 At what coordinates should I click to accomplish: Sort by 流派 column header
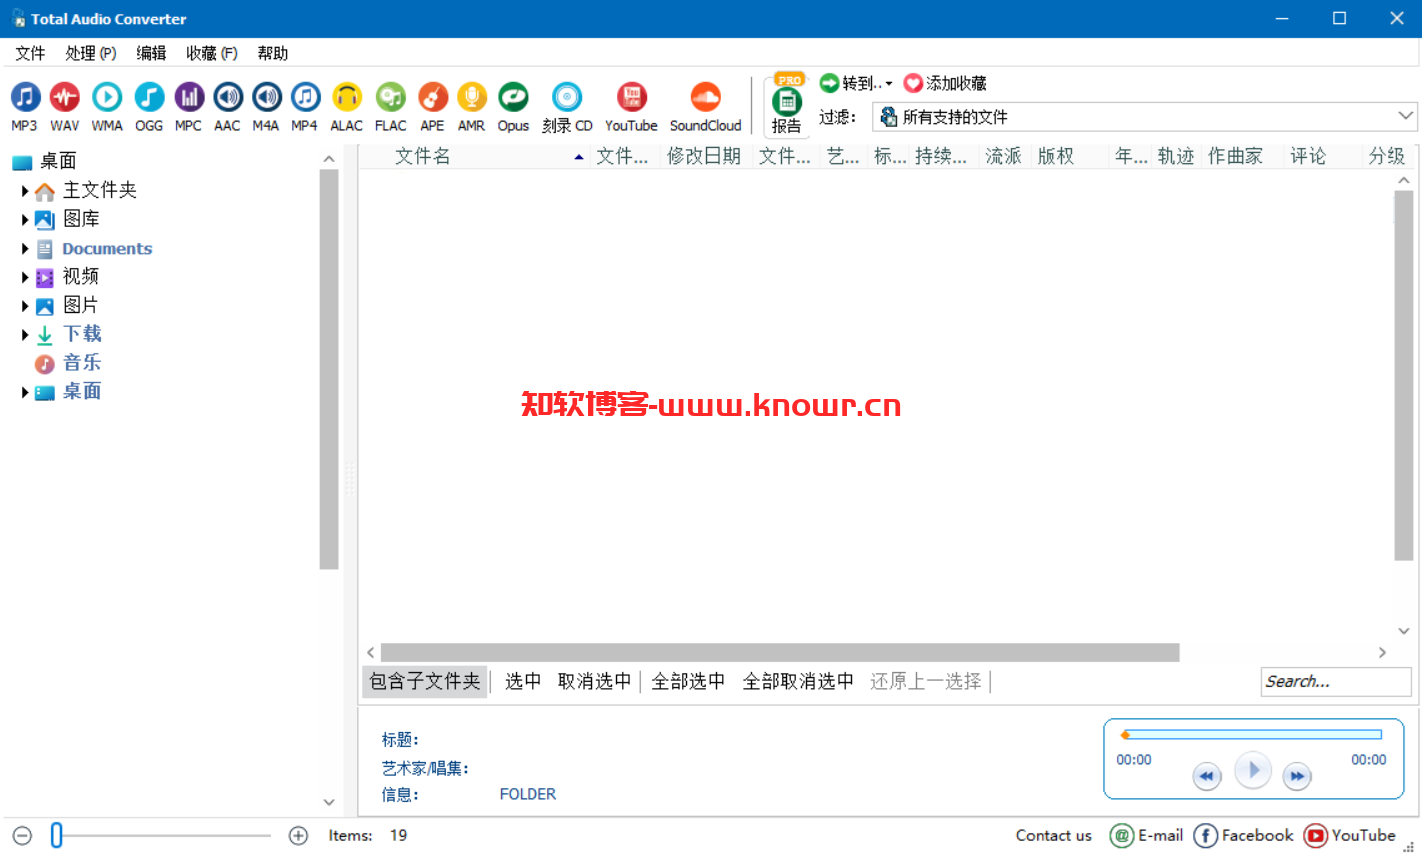click(x=1004, y=156)
